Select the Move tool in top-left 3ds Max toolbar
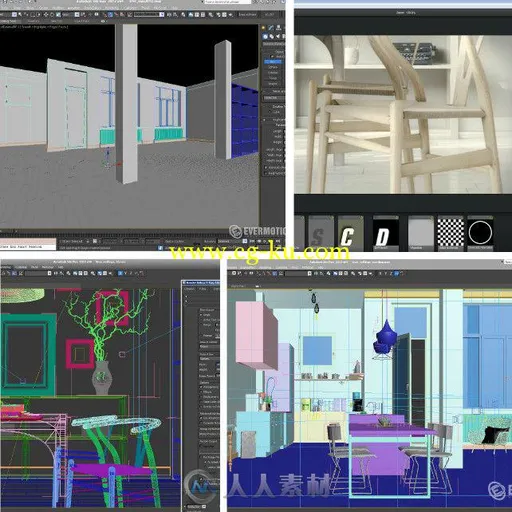Image resolution: width=512 pixels, height=512 pixels. [46, 15]
